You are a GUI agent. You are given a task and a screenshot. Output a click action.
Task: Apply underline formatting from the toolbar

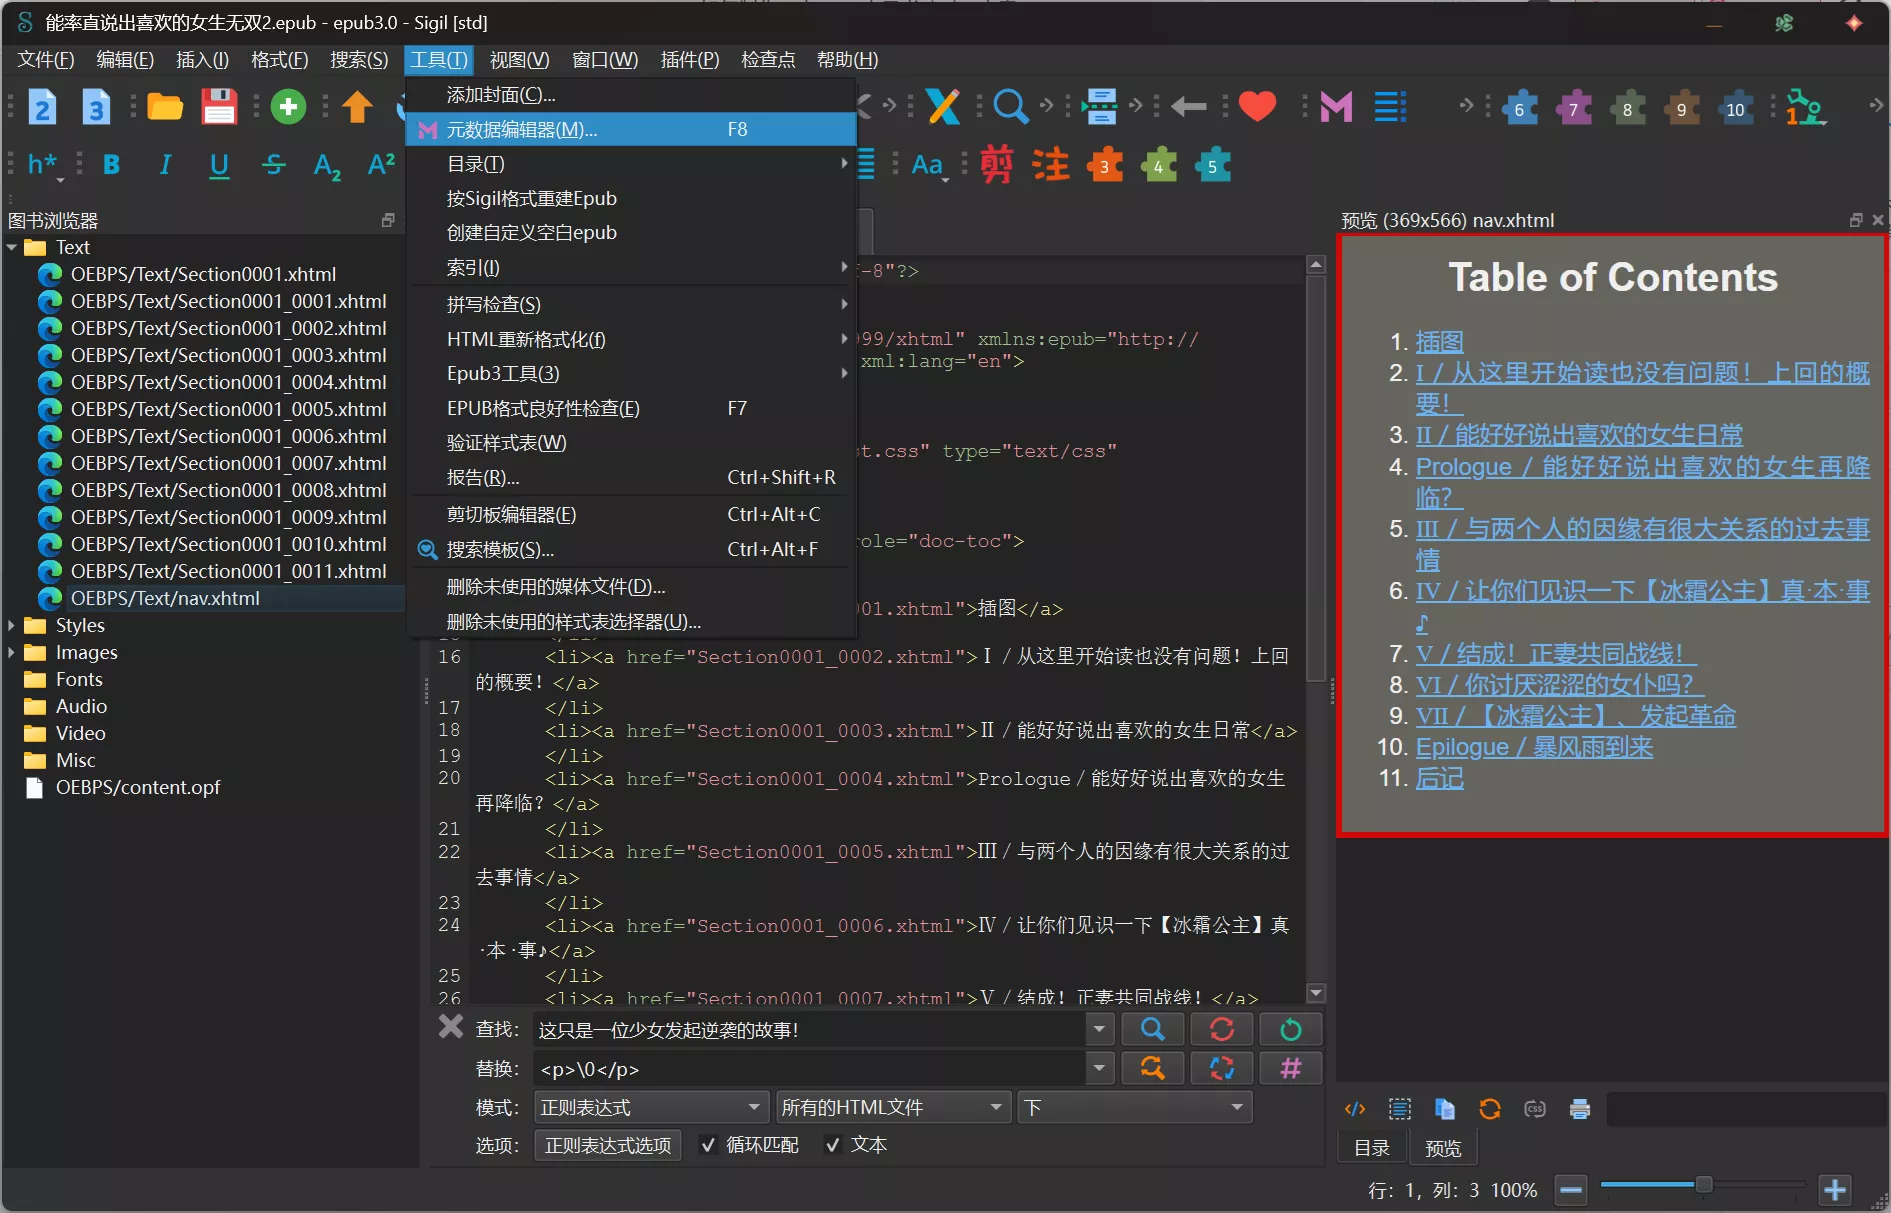coord(219,165)
